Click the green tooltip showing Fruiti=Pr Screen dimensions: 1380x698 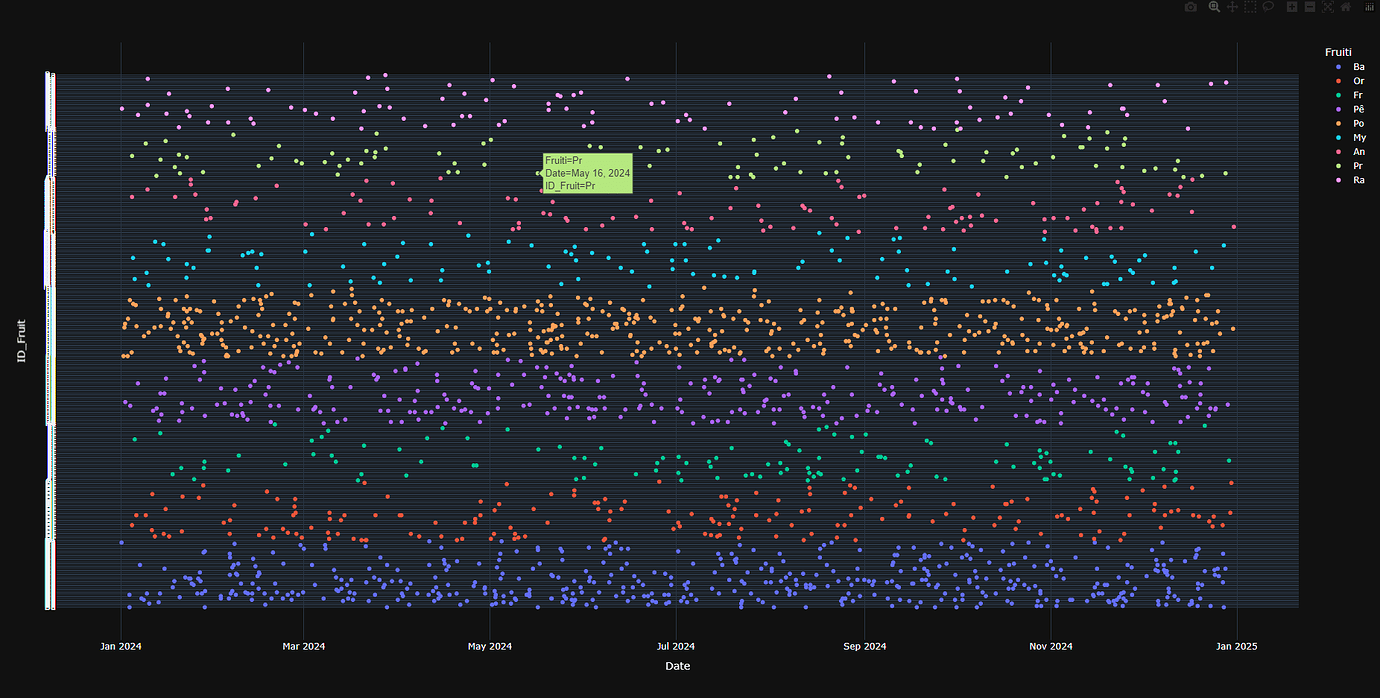tap(588, 172)
